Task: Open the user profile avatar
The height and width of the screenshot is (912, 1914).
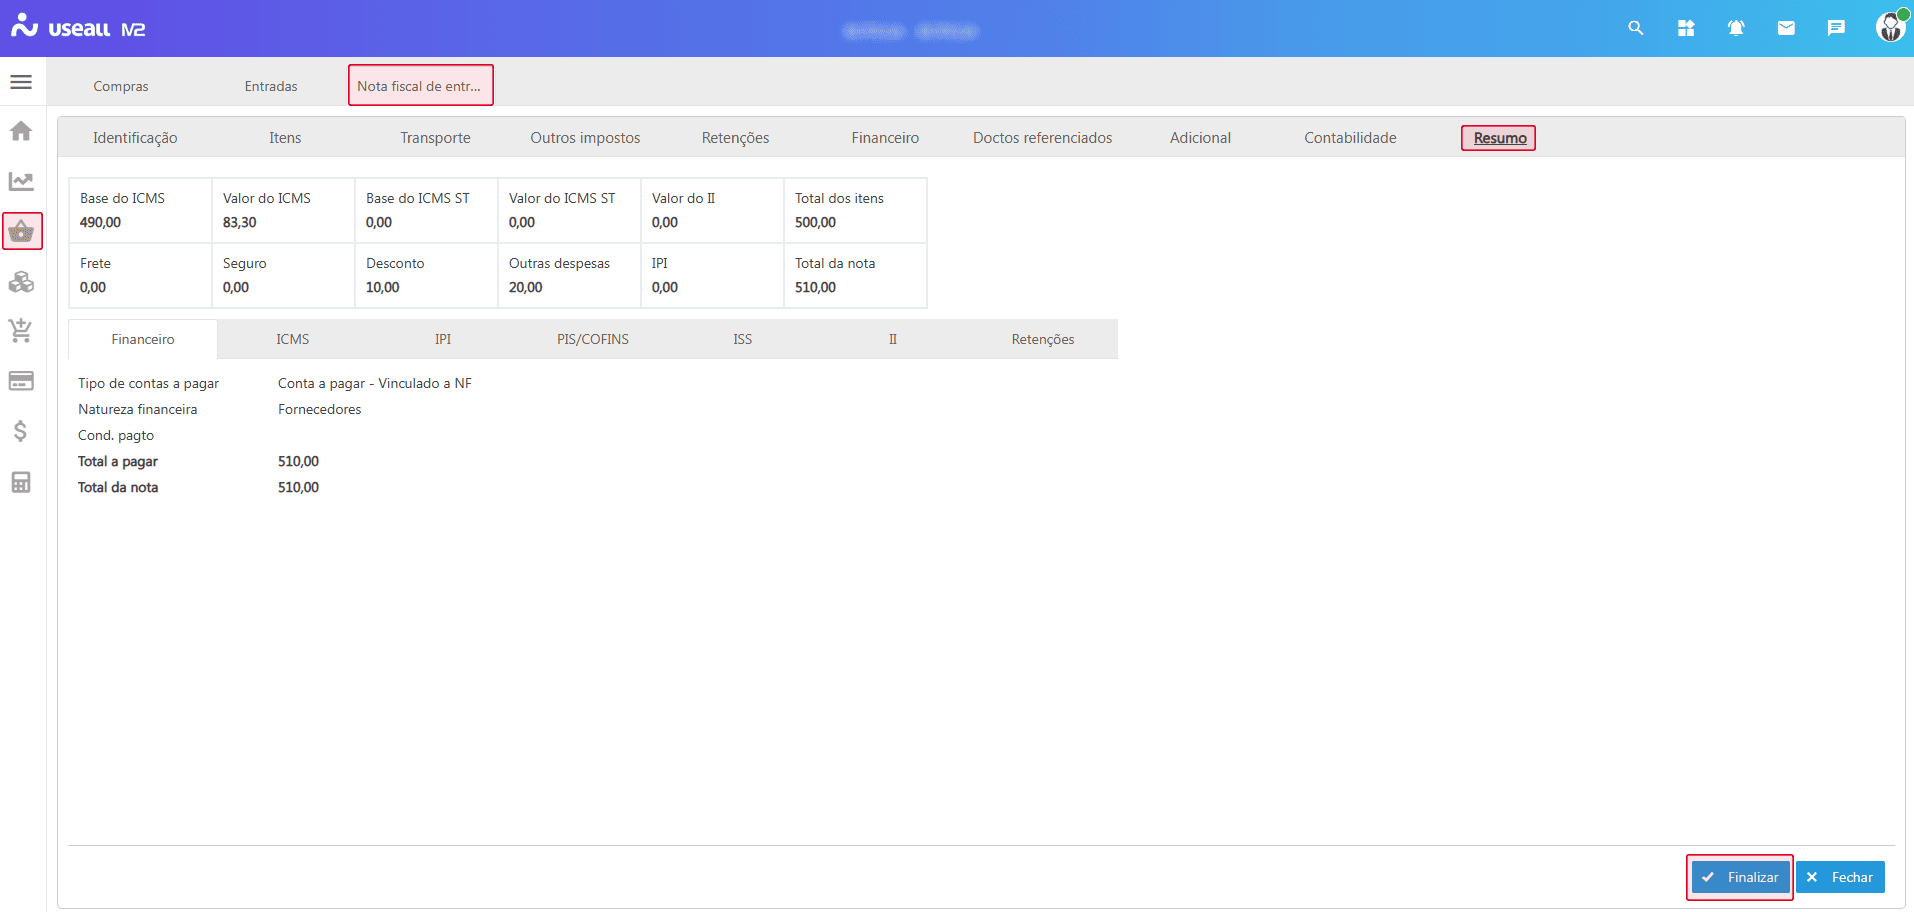Action: point(1889,27)
